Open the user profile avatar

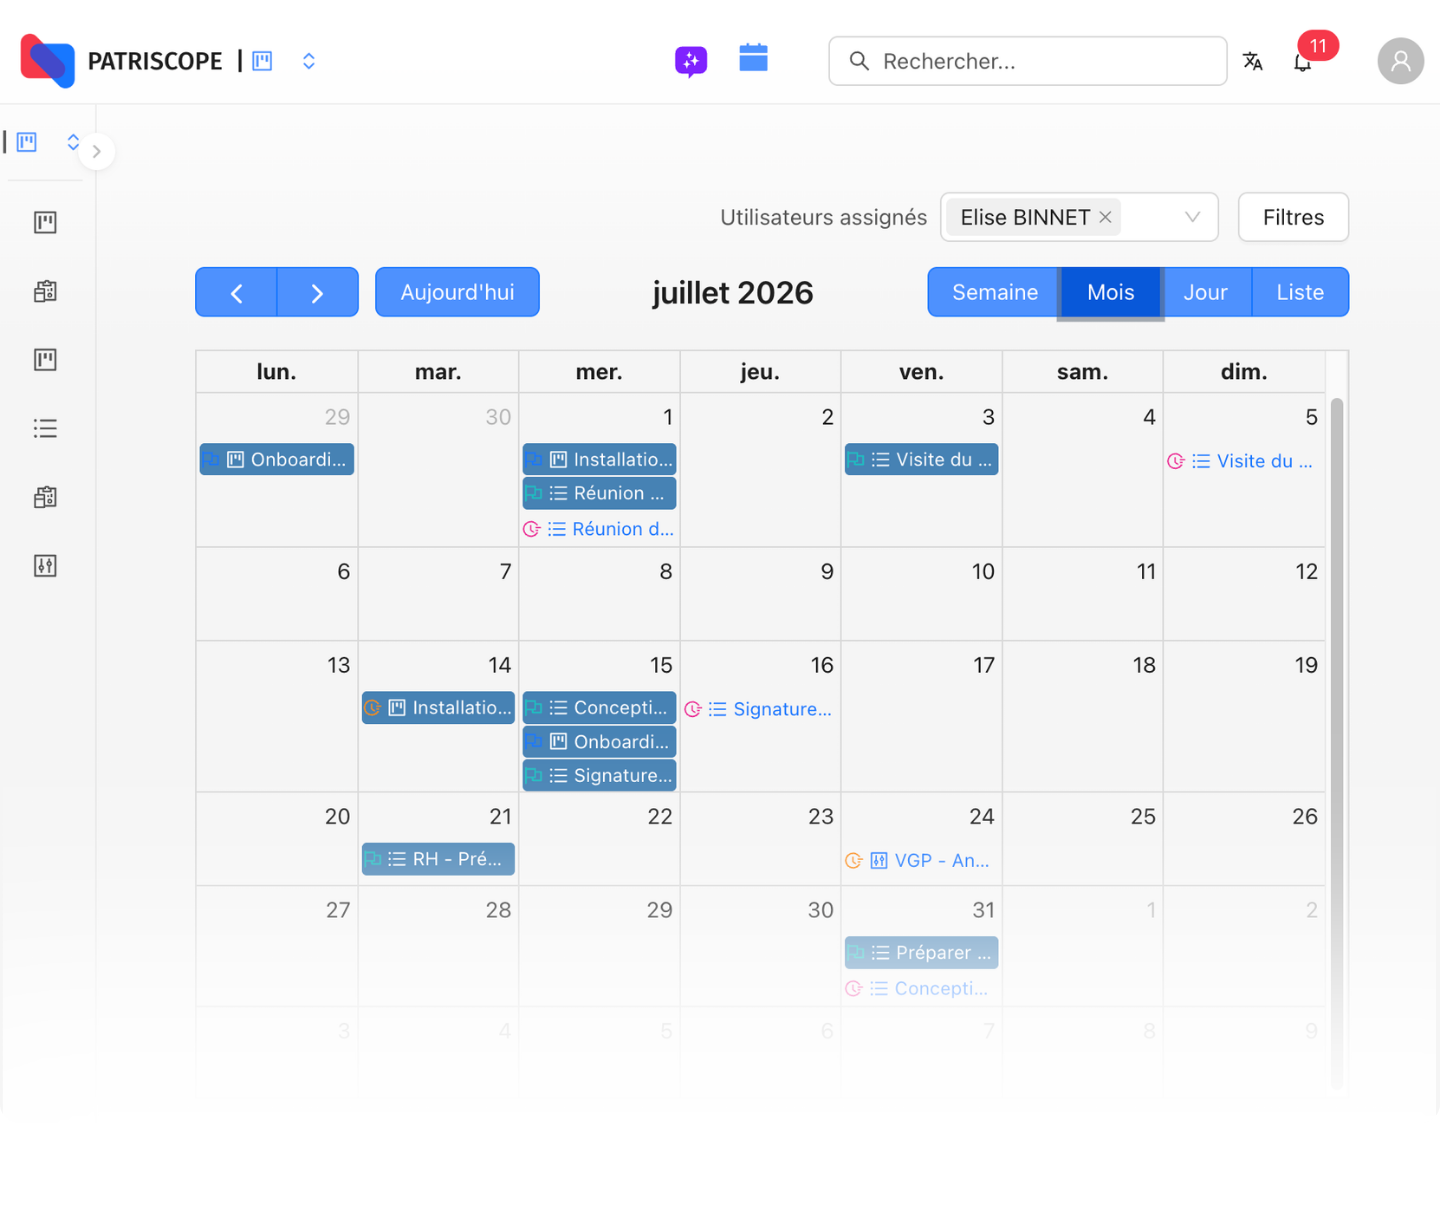coord(1400,61)
